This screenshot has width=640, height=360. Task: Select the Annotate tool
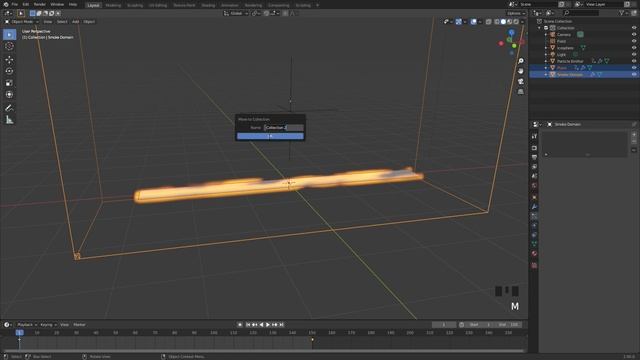coord(9,108)
